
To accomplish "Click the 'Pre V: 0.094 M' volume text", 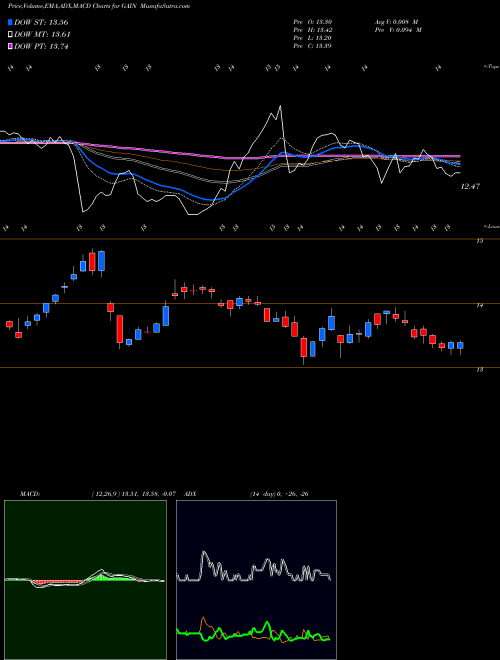I will click(398, 30).
